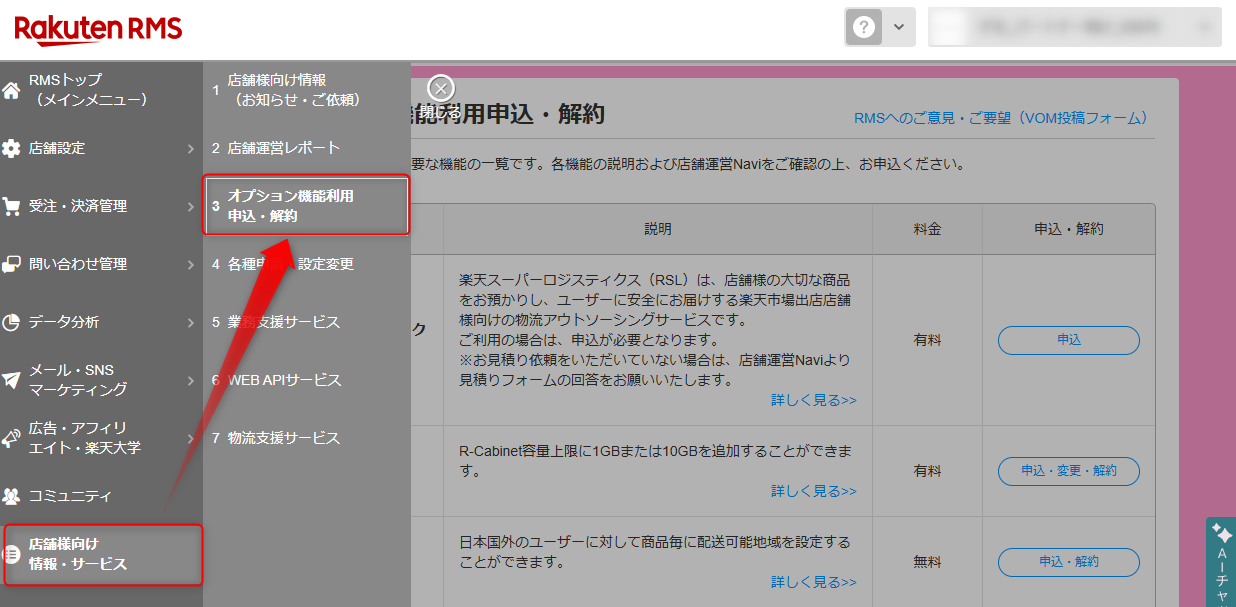1236x607 pixels.
Task: Click the cart icon for 受注・決済管理
Action: (x=11, y=206)
